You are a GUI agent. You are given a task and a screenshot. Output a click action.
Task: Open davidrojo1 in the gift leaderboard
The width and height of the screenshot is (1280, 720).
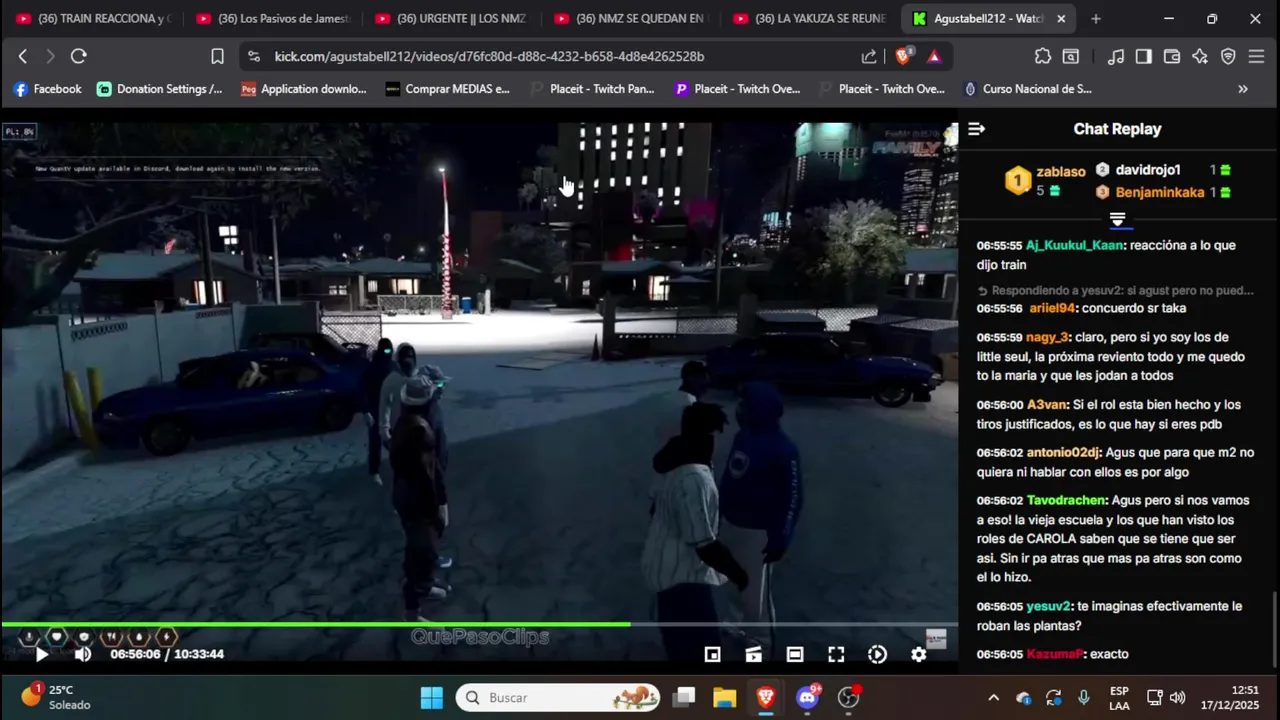pyautogui.click(x=1148, y=170)
